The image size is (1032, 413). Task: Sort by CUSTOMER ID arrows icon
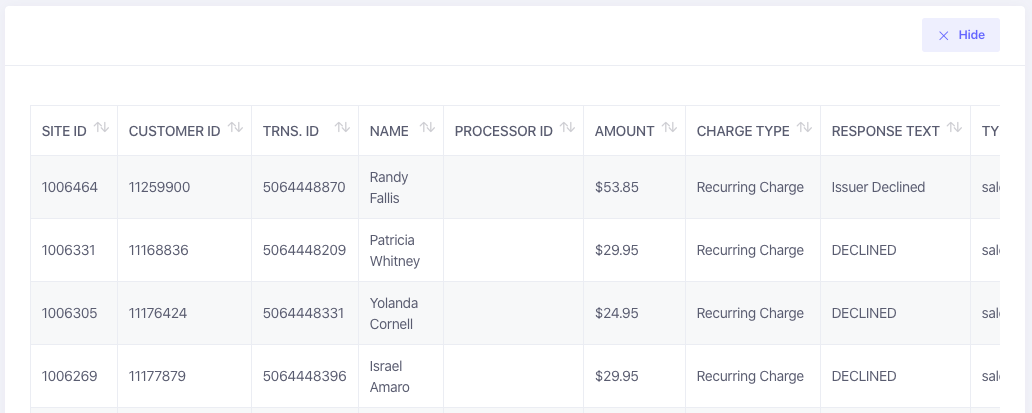click(236, 128)
